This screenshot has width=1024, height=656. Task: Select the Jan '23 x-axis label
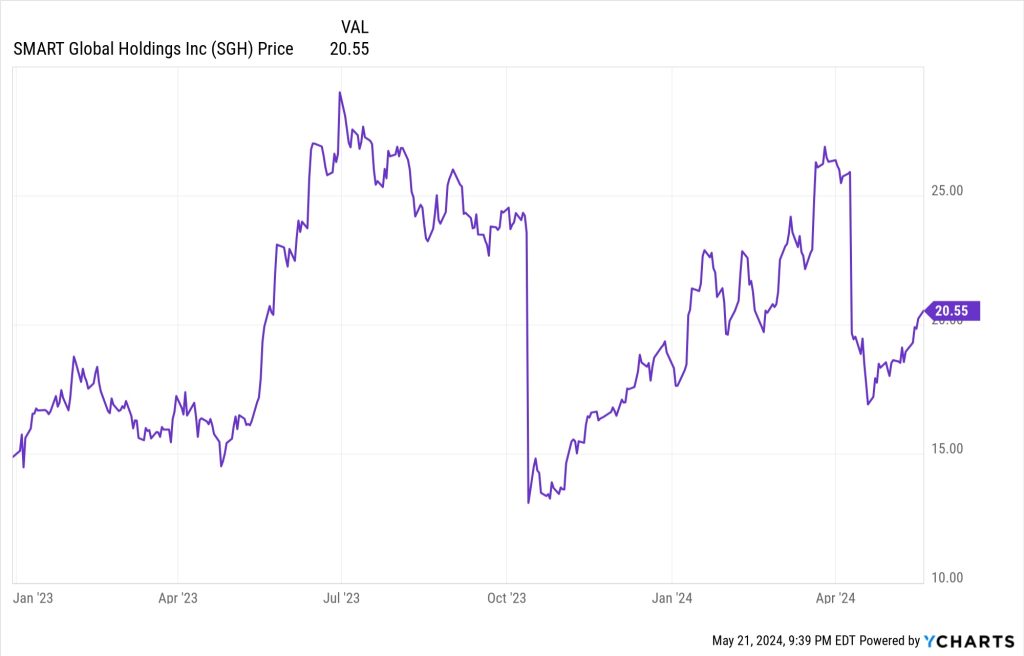[x=32, y=598]
